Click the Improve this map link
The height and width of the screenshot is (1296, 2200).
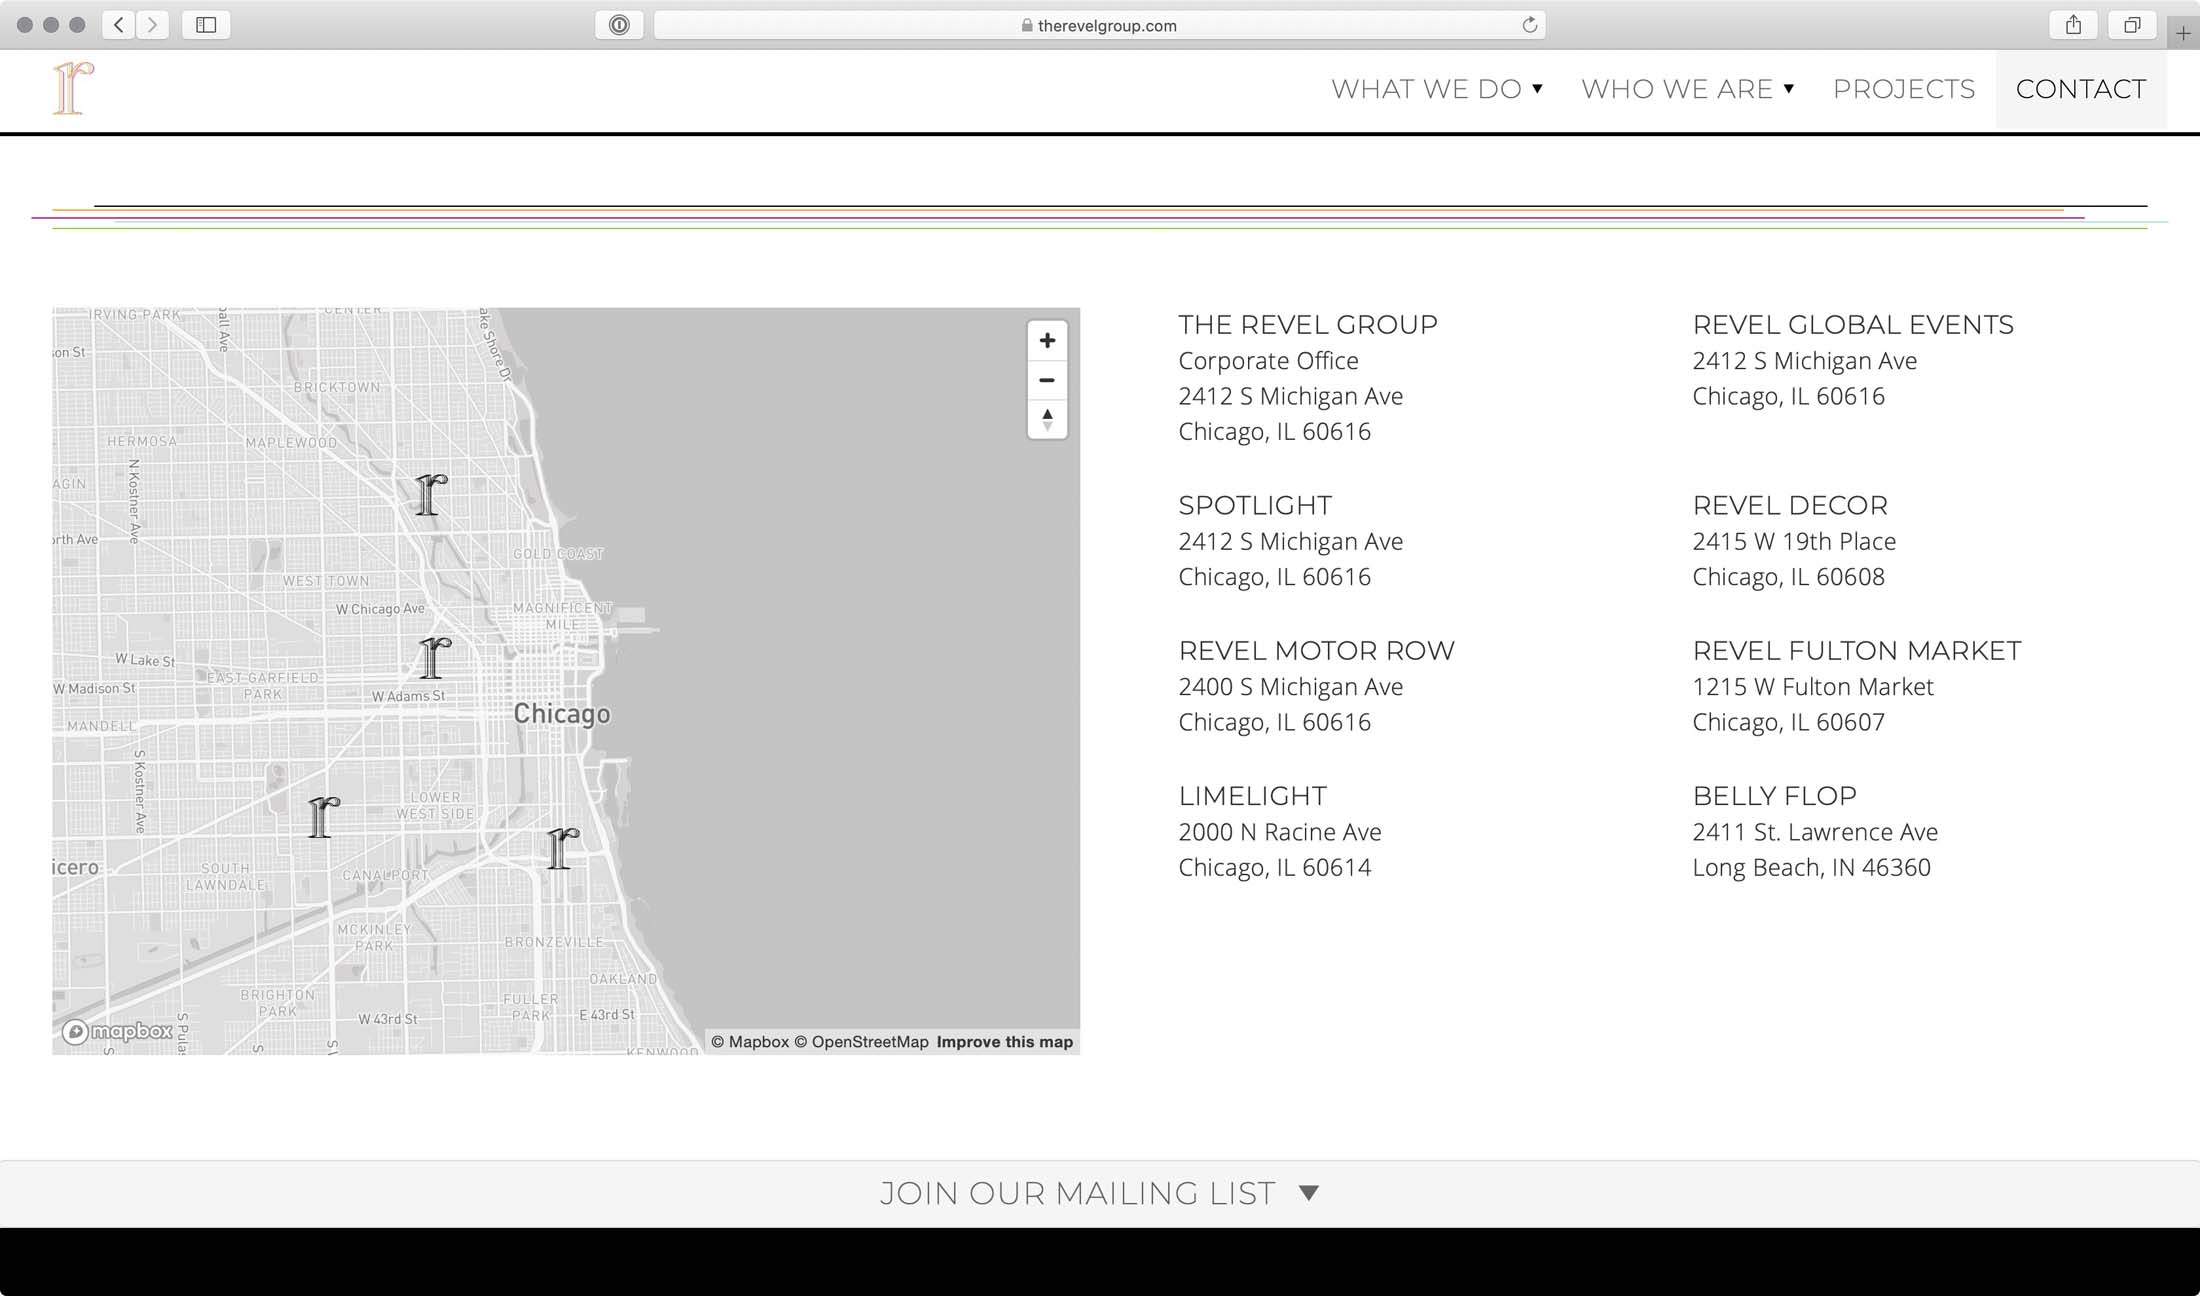[x=1004, y=1042]
